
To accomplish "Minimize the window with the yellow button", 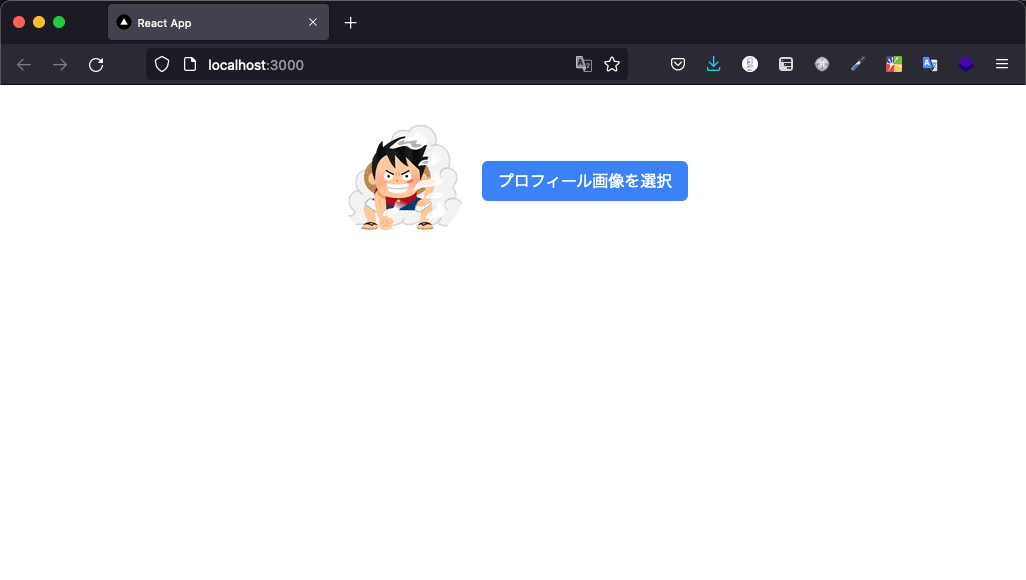I will pos(39,22).
